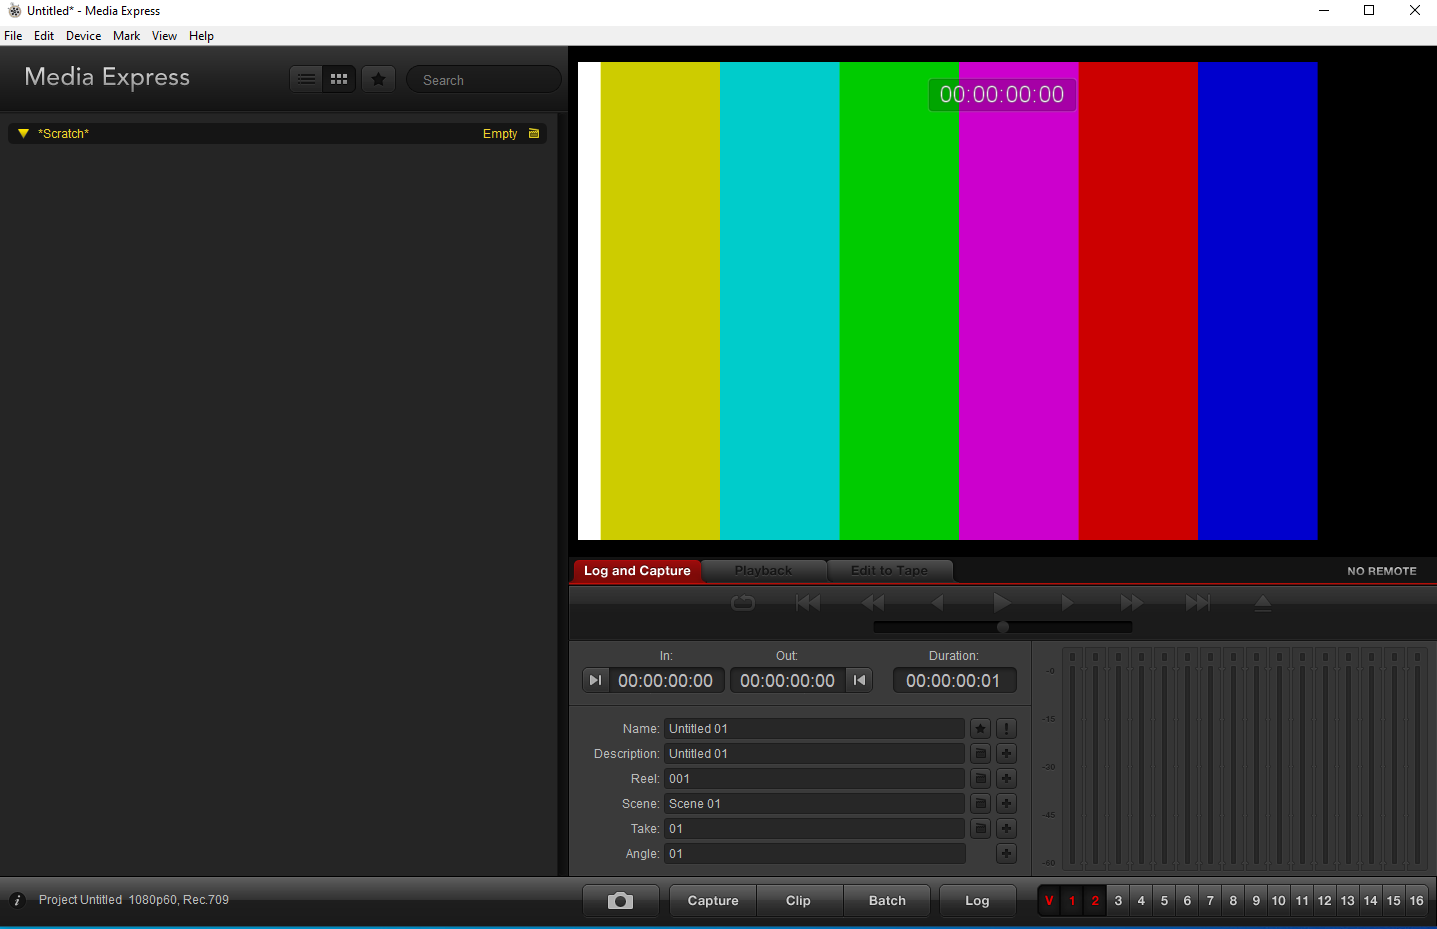Disable audio channel 2 in the meter strip
The height and width of the screenshot is (929, 1437).
coord(1094,900)
